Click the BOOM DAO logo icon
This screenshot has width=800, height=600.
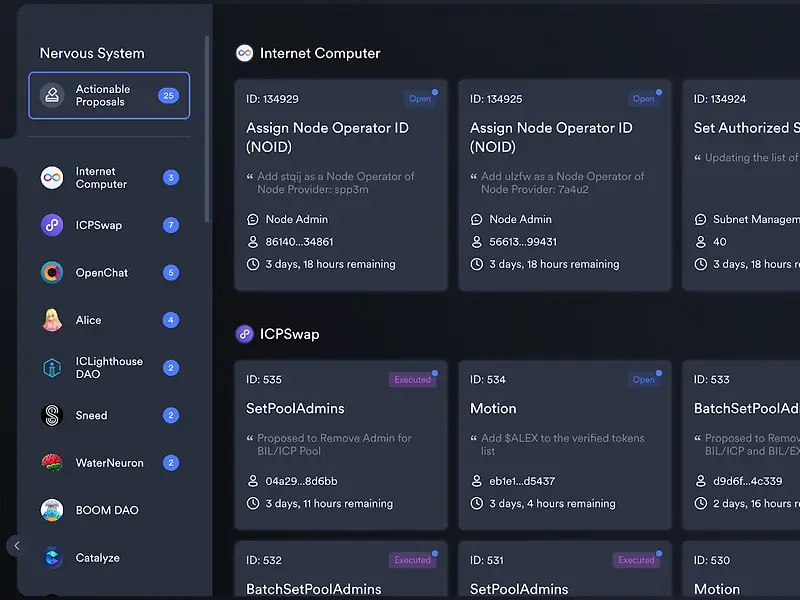[52, 510]
